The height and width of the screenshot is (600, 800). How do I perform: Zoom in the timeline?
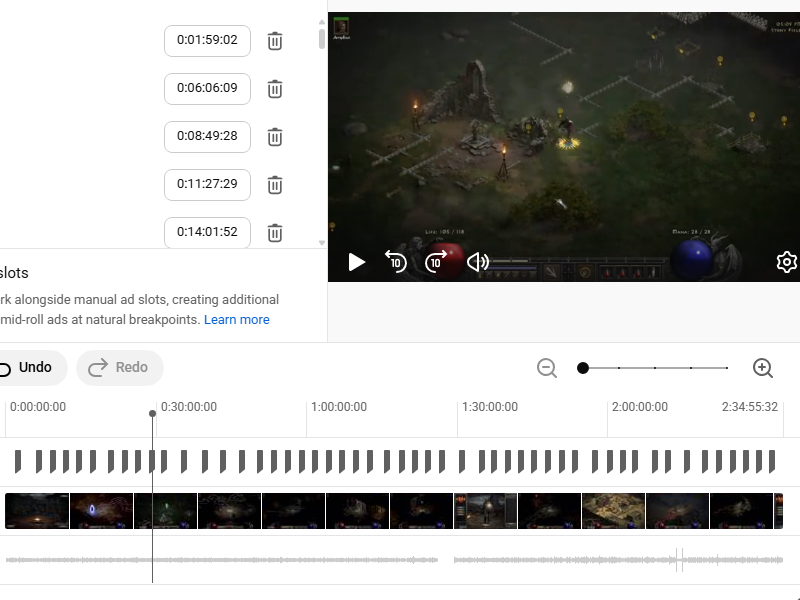click(763, 368)
